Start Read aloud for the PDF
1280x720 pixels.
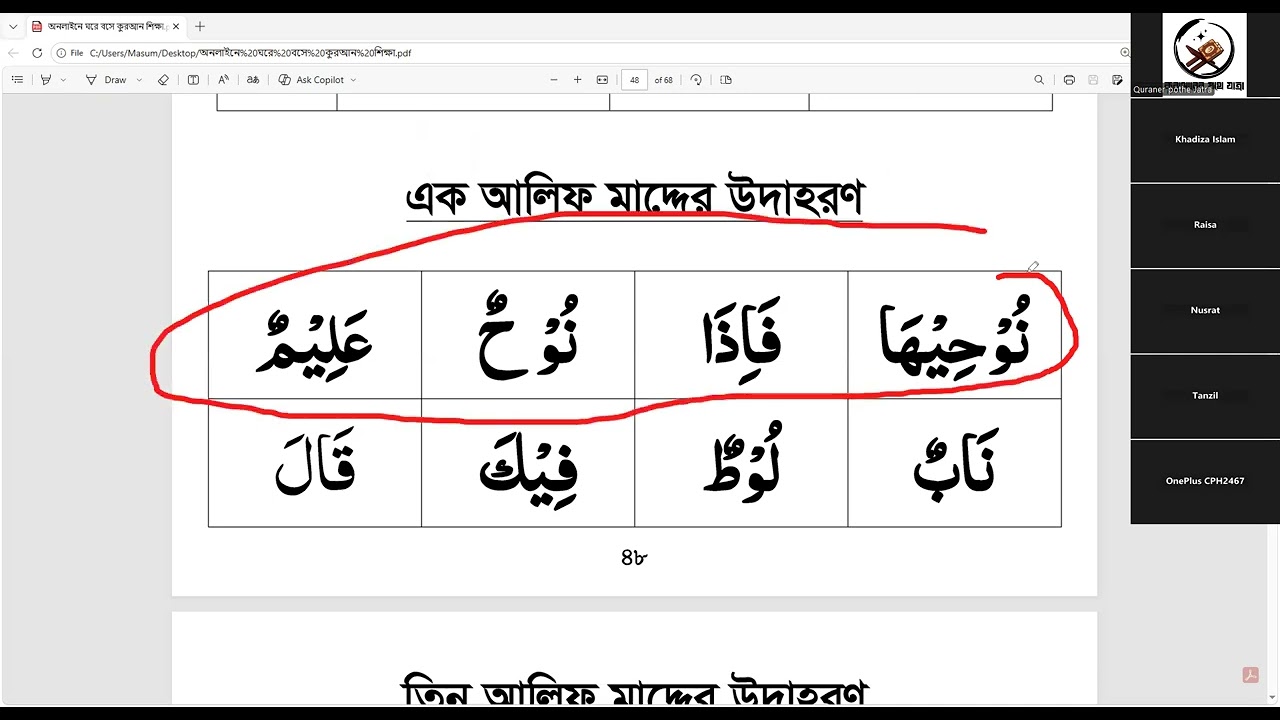coord(223,80)
